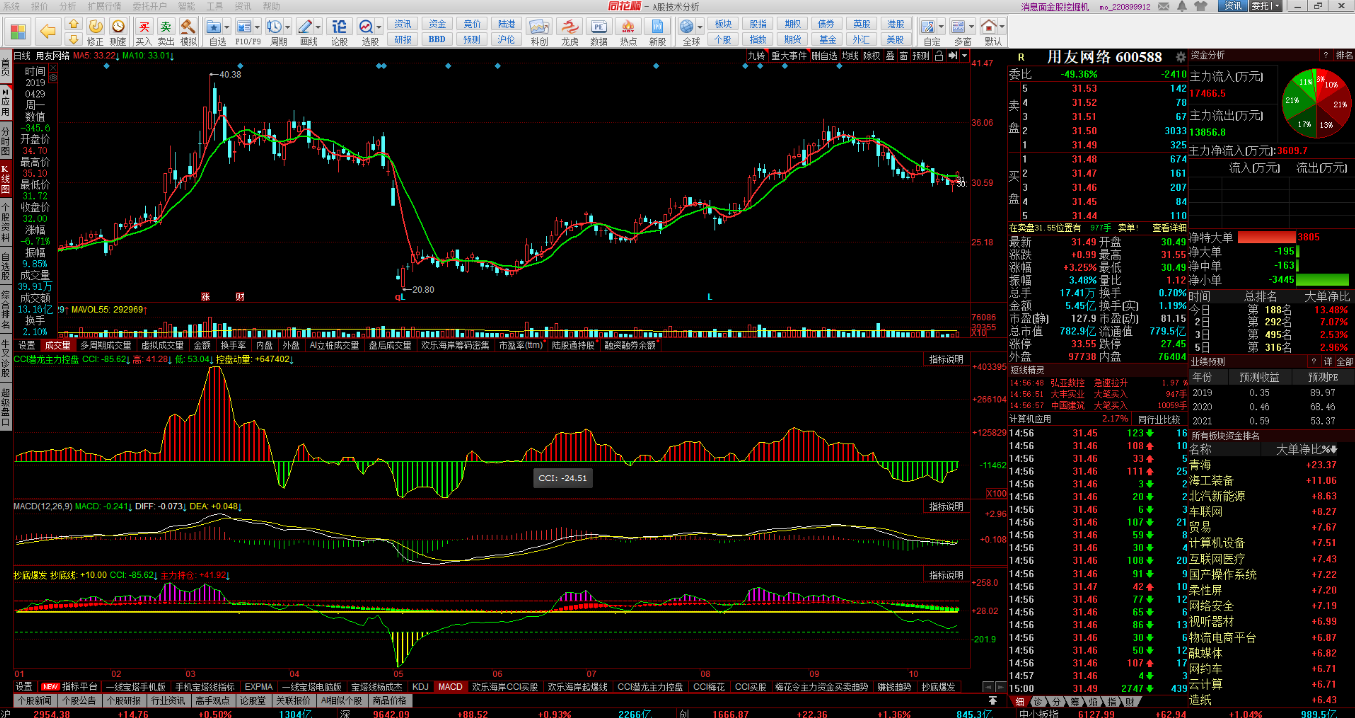This screenshot has width=1355, height=718.
Task: Open the 系统 menu
Action: (x=11, y=6)
